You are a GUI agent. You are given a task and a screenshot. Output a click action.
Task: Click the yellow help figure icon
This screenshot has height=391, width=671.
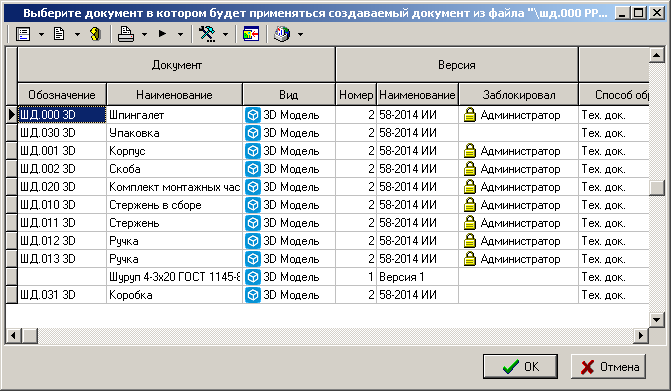(x=95, y=34)
